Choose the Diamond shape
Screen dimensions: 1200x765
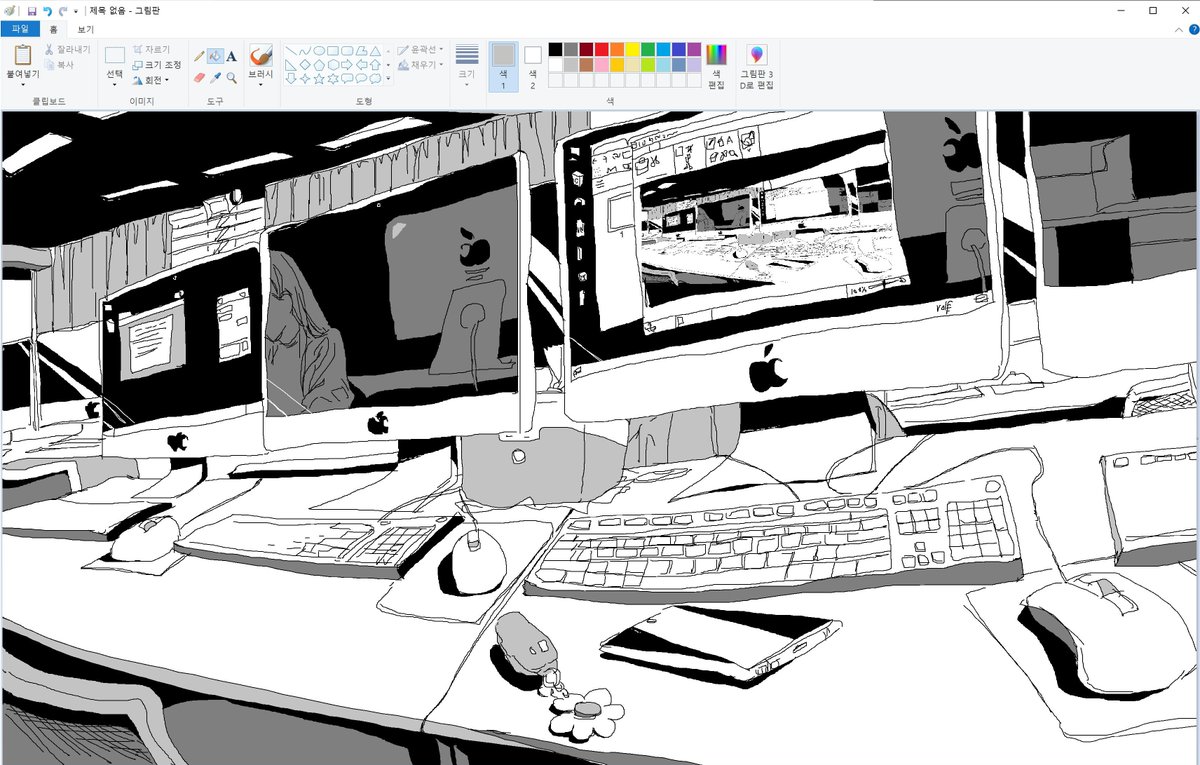point(305,65)
